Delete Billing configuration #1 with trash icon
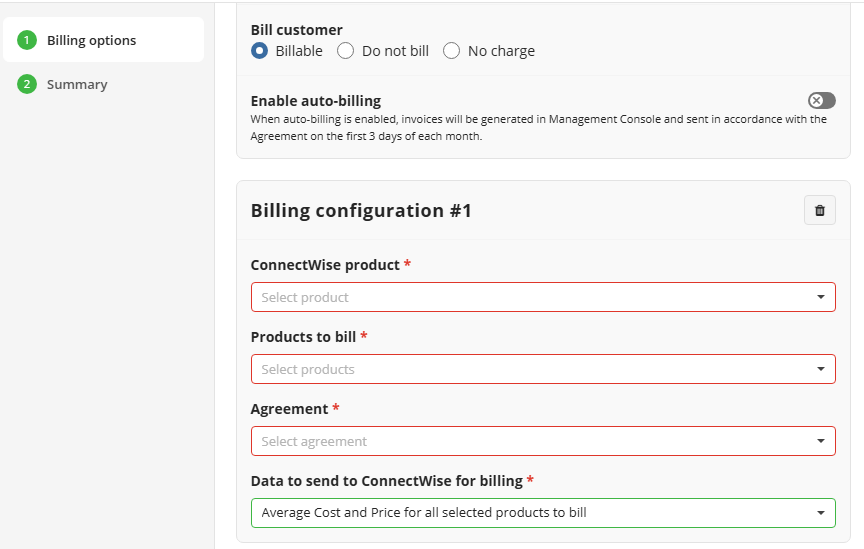 pos(819,210)
